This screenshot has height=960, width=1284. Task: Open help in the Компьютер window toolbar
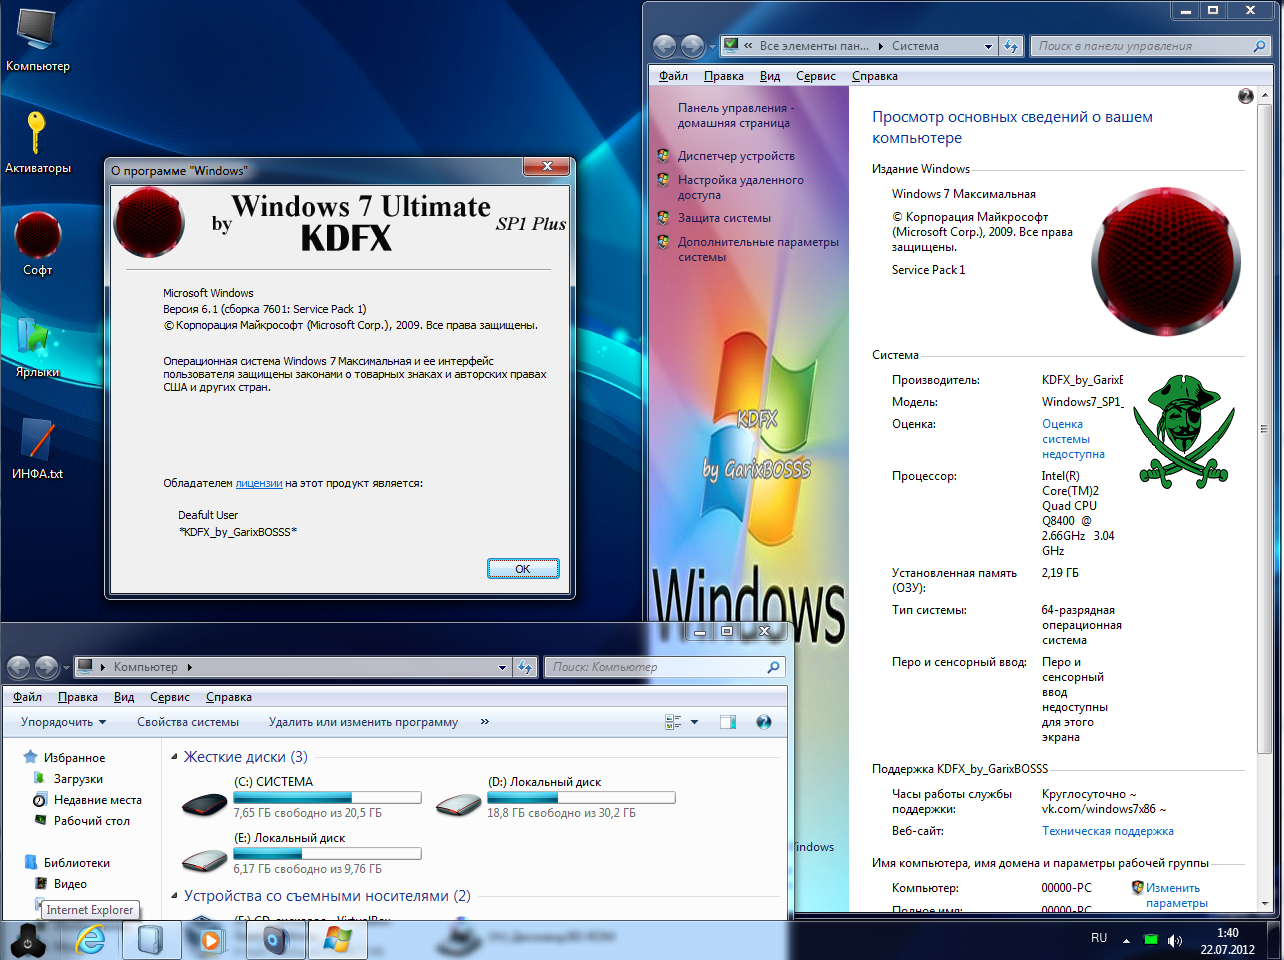pos(764,722)
